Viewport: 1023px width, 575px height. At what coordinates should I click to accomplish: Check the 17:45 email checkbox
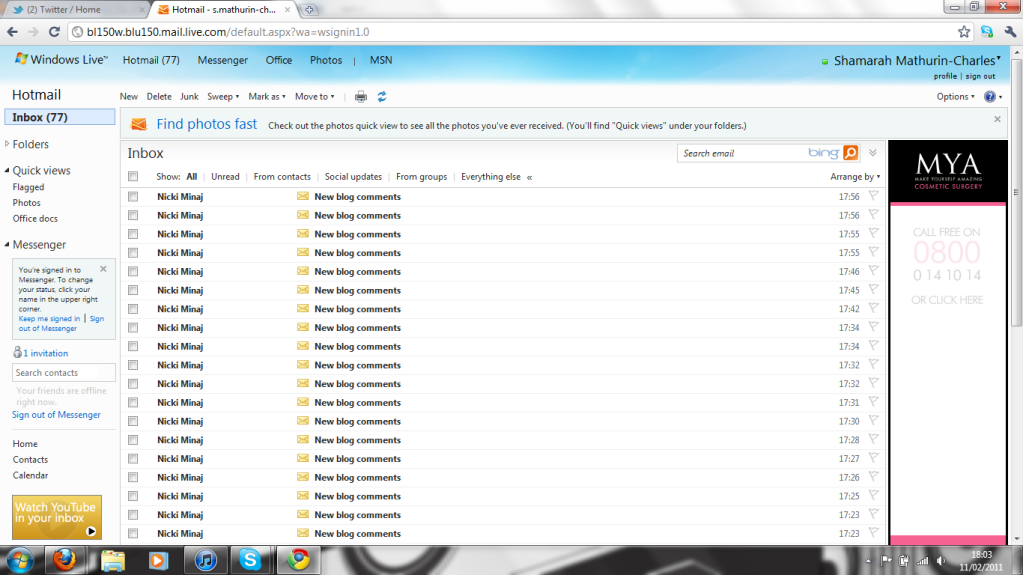pos(133,290)
